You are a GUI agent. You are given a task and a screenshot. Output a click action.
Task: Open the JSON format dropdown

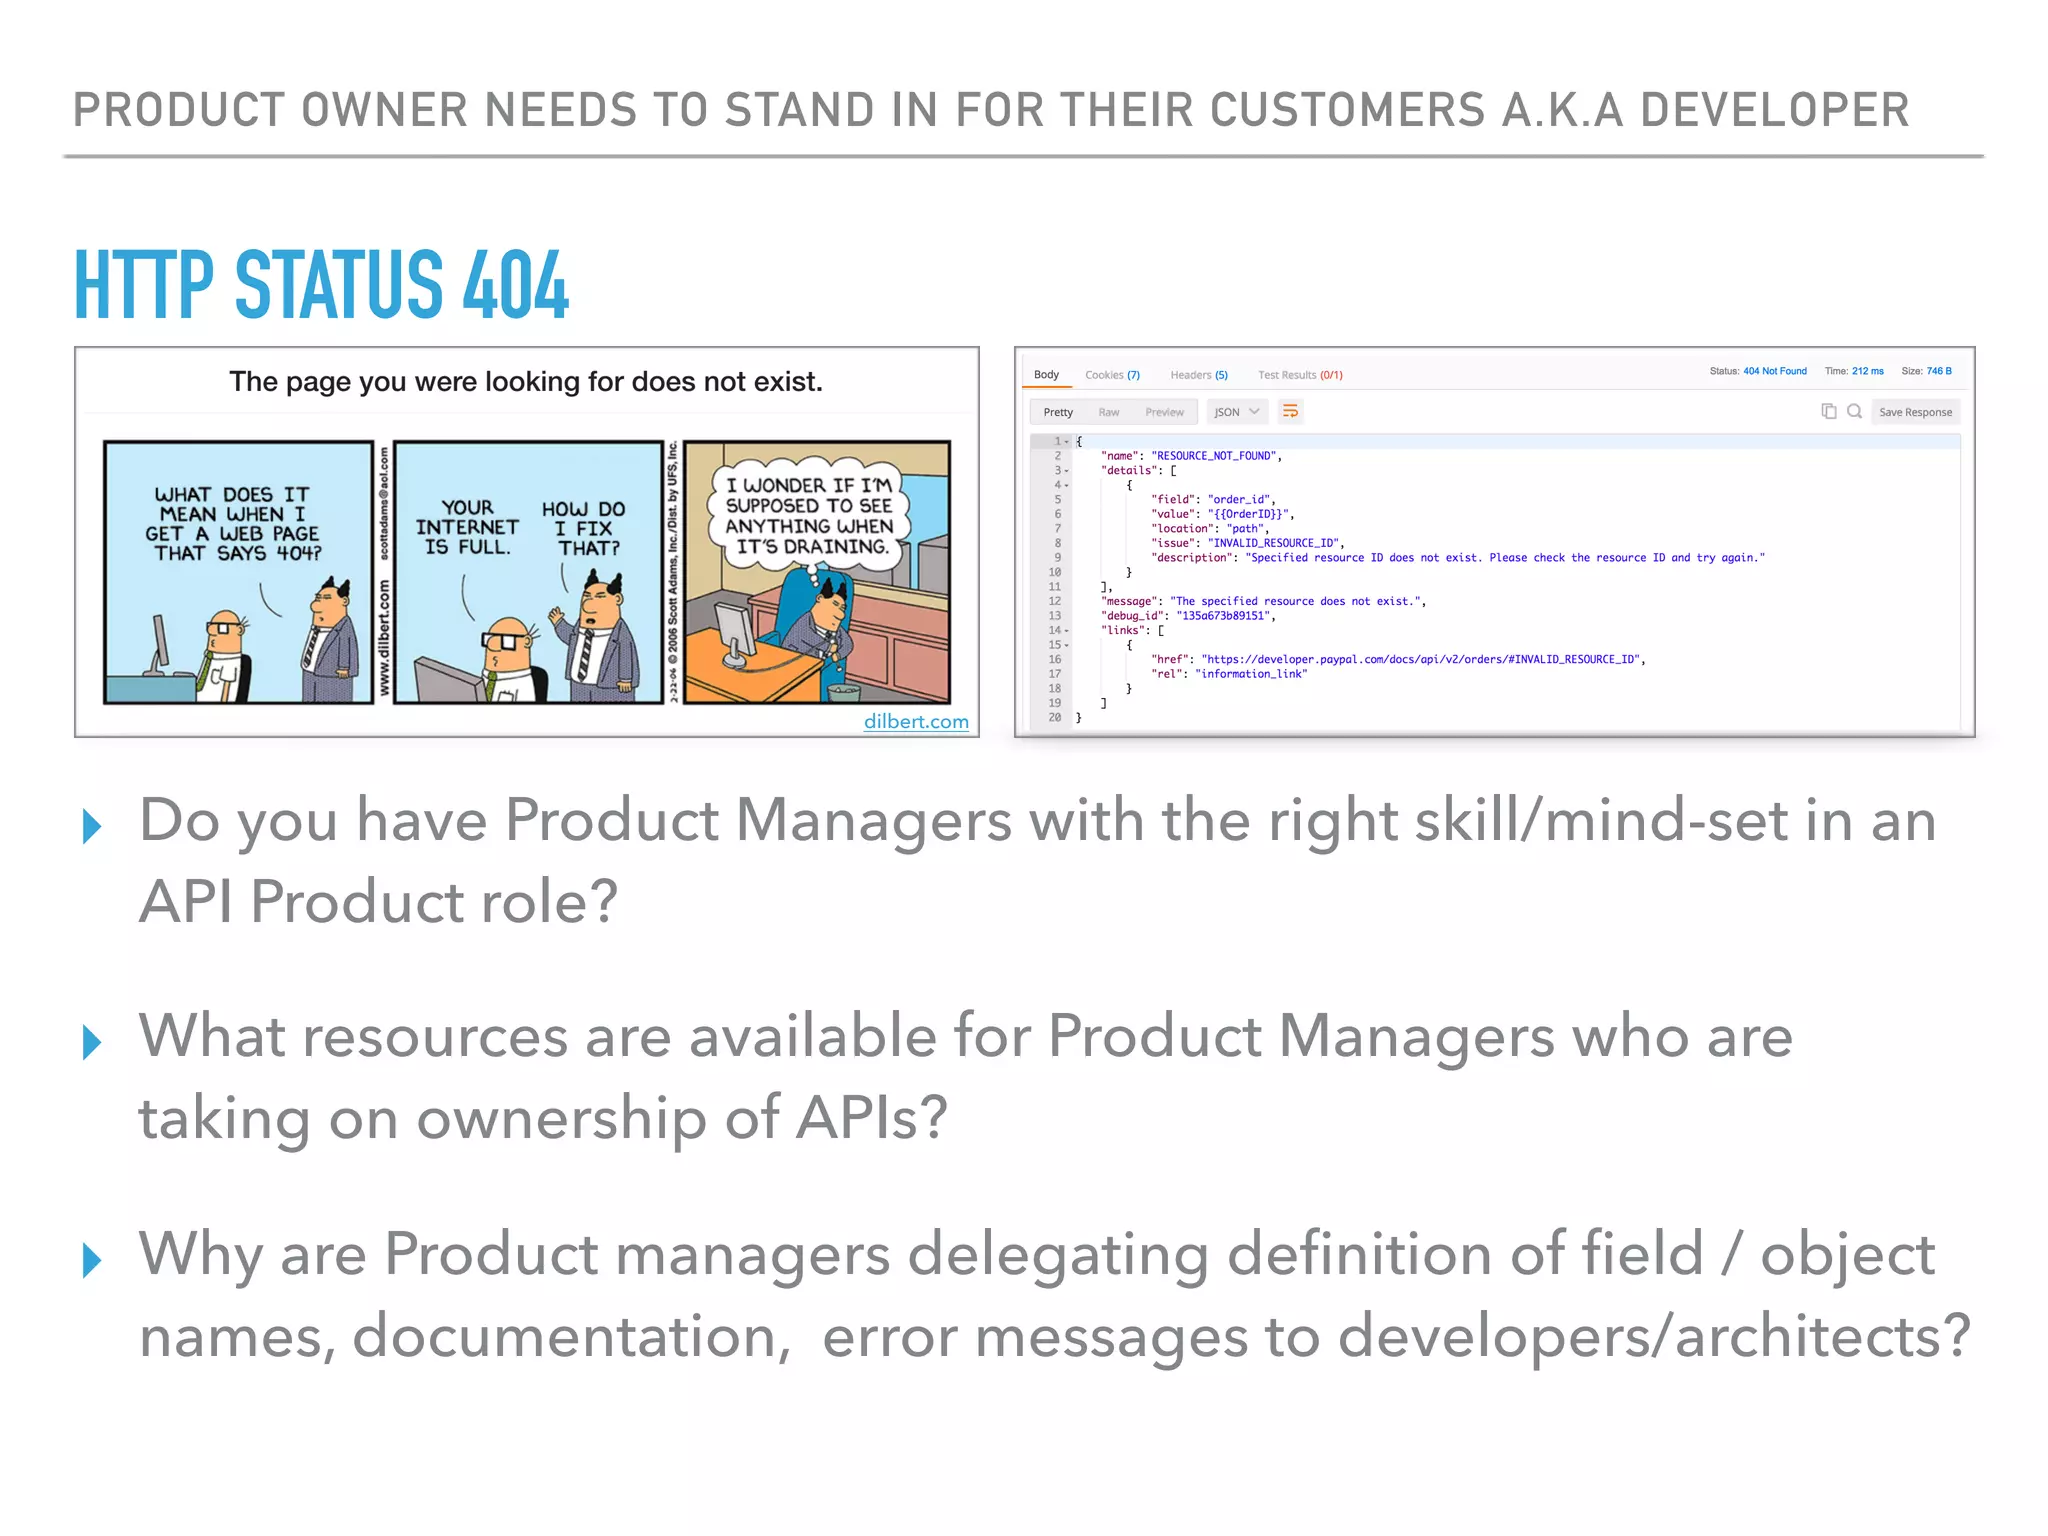[x=1236, y=412]
